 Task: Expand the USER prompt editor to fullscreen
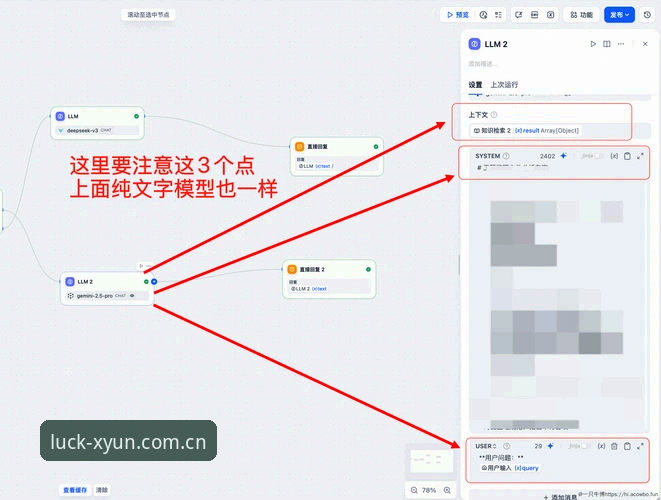coord(640,446)
